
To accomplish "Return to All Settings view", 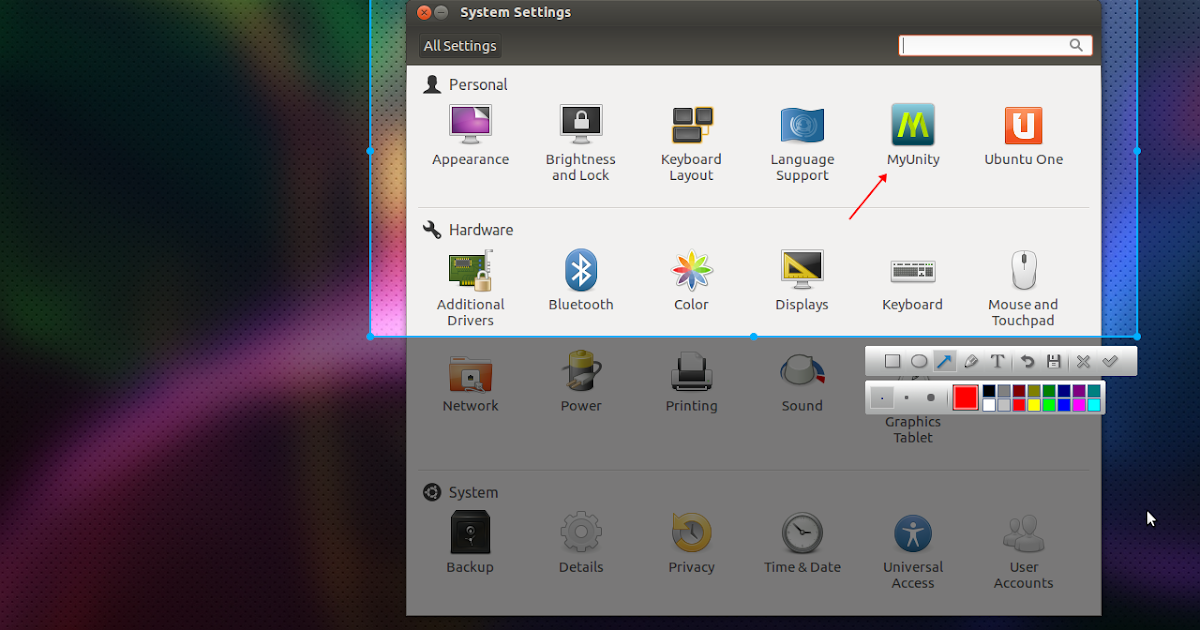I will (459, 45).
